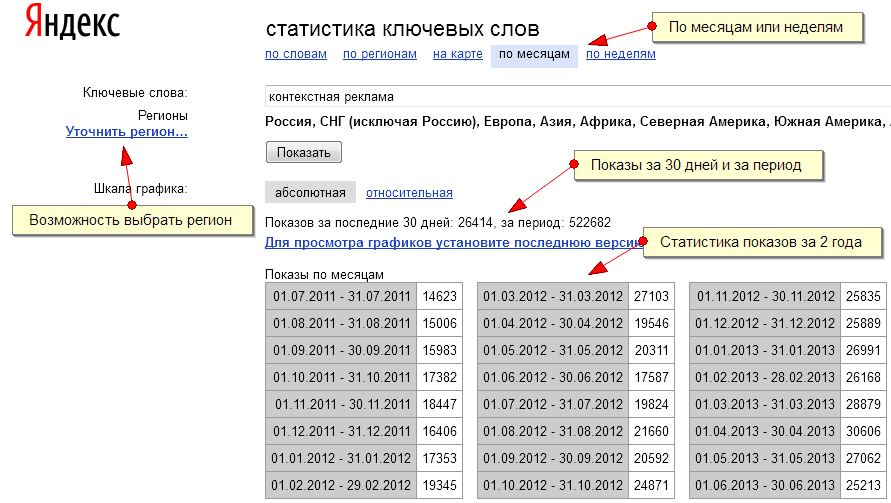Viewport: 891px width, 503px height.
Task: Click 'Показов за последние 30 дней' summary
Action: click(438, 222)
